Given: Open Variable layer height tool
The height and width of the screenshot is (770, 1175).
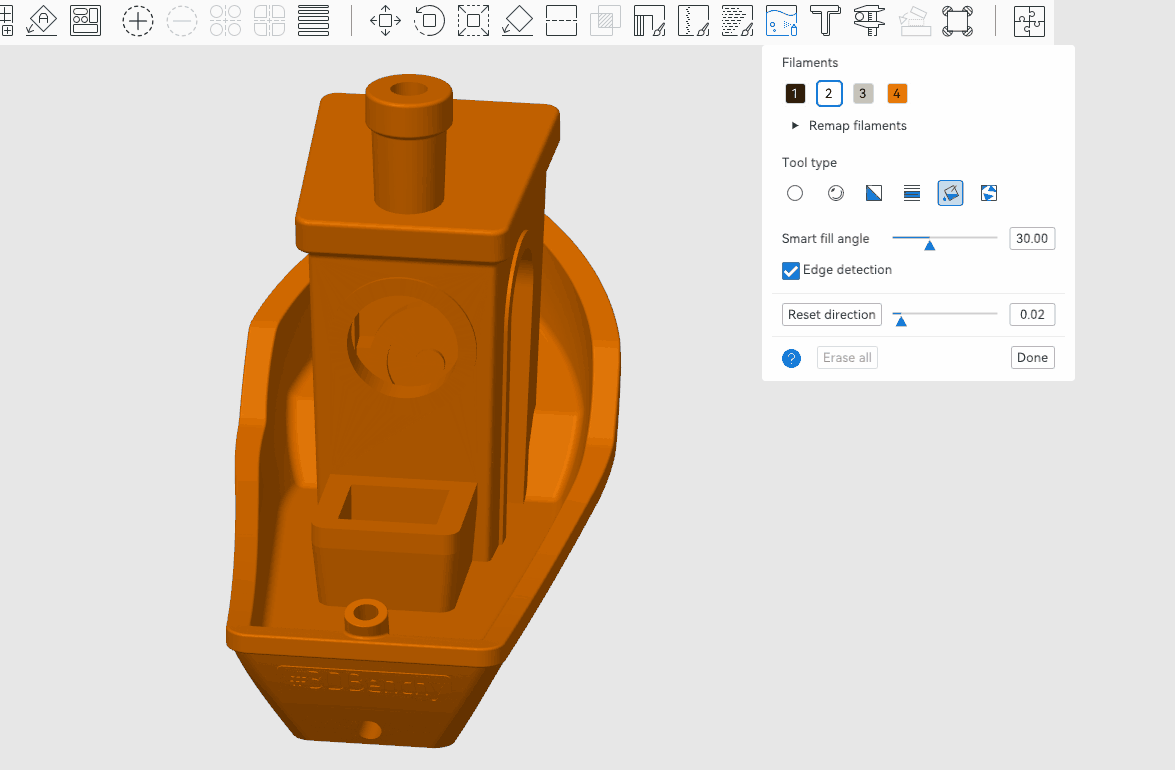Looking at the screenshot, I should (313, 20).
